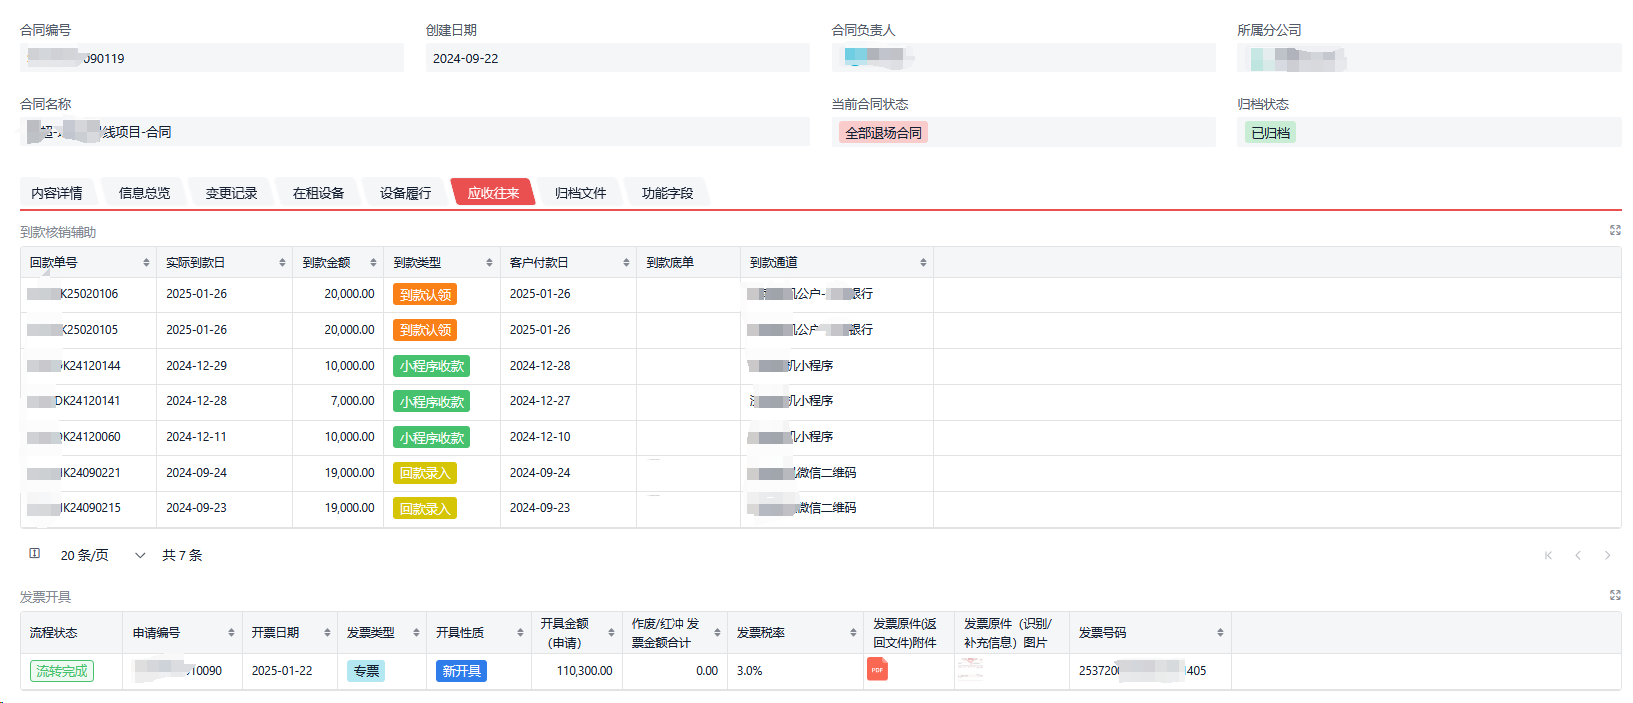Expand the 发票开具 table to fullscreen
Viewport: 1633px width, 703px height.
coord(1614,595)
